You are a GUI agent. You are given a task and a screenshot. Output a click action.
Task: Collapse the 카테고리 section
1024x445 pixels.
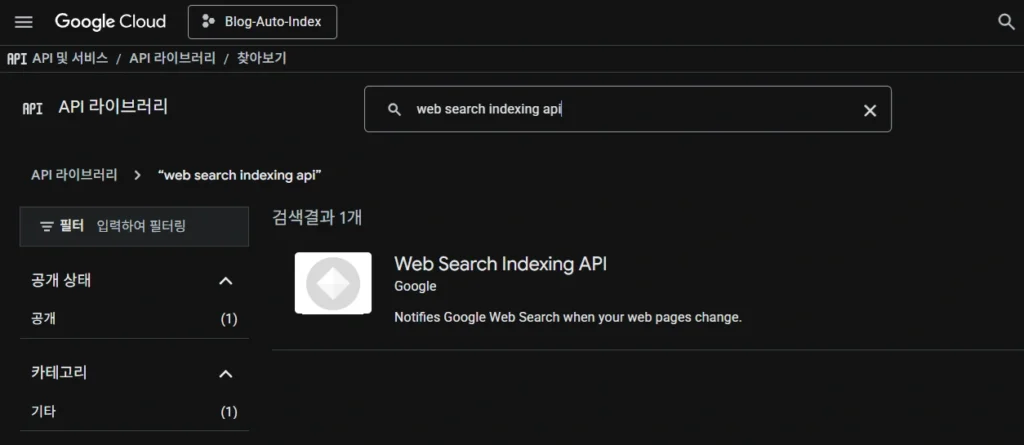pos(225,374)
